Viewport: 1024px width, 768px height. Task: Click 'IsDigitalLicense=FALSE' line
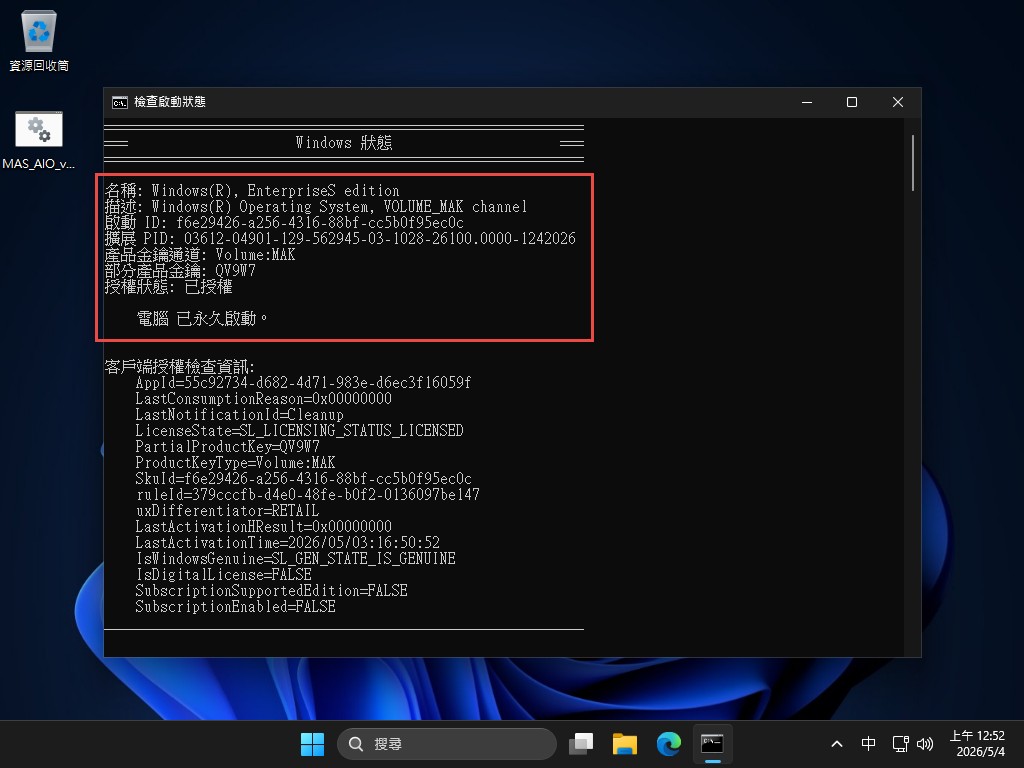223,575
